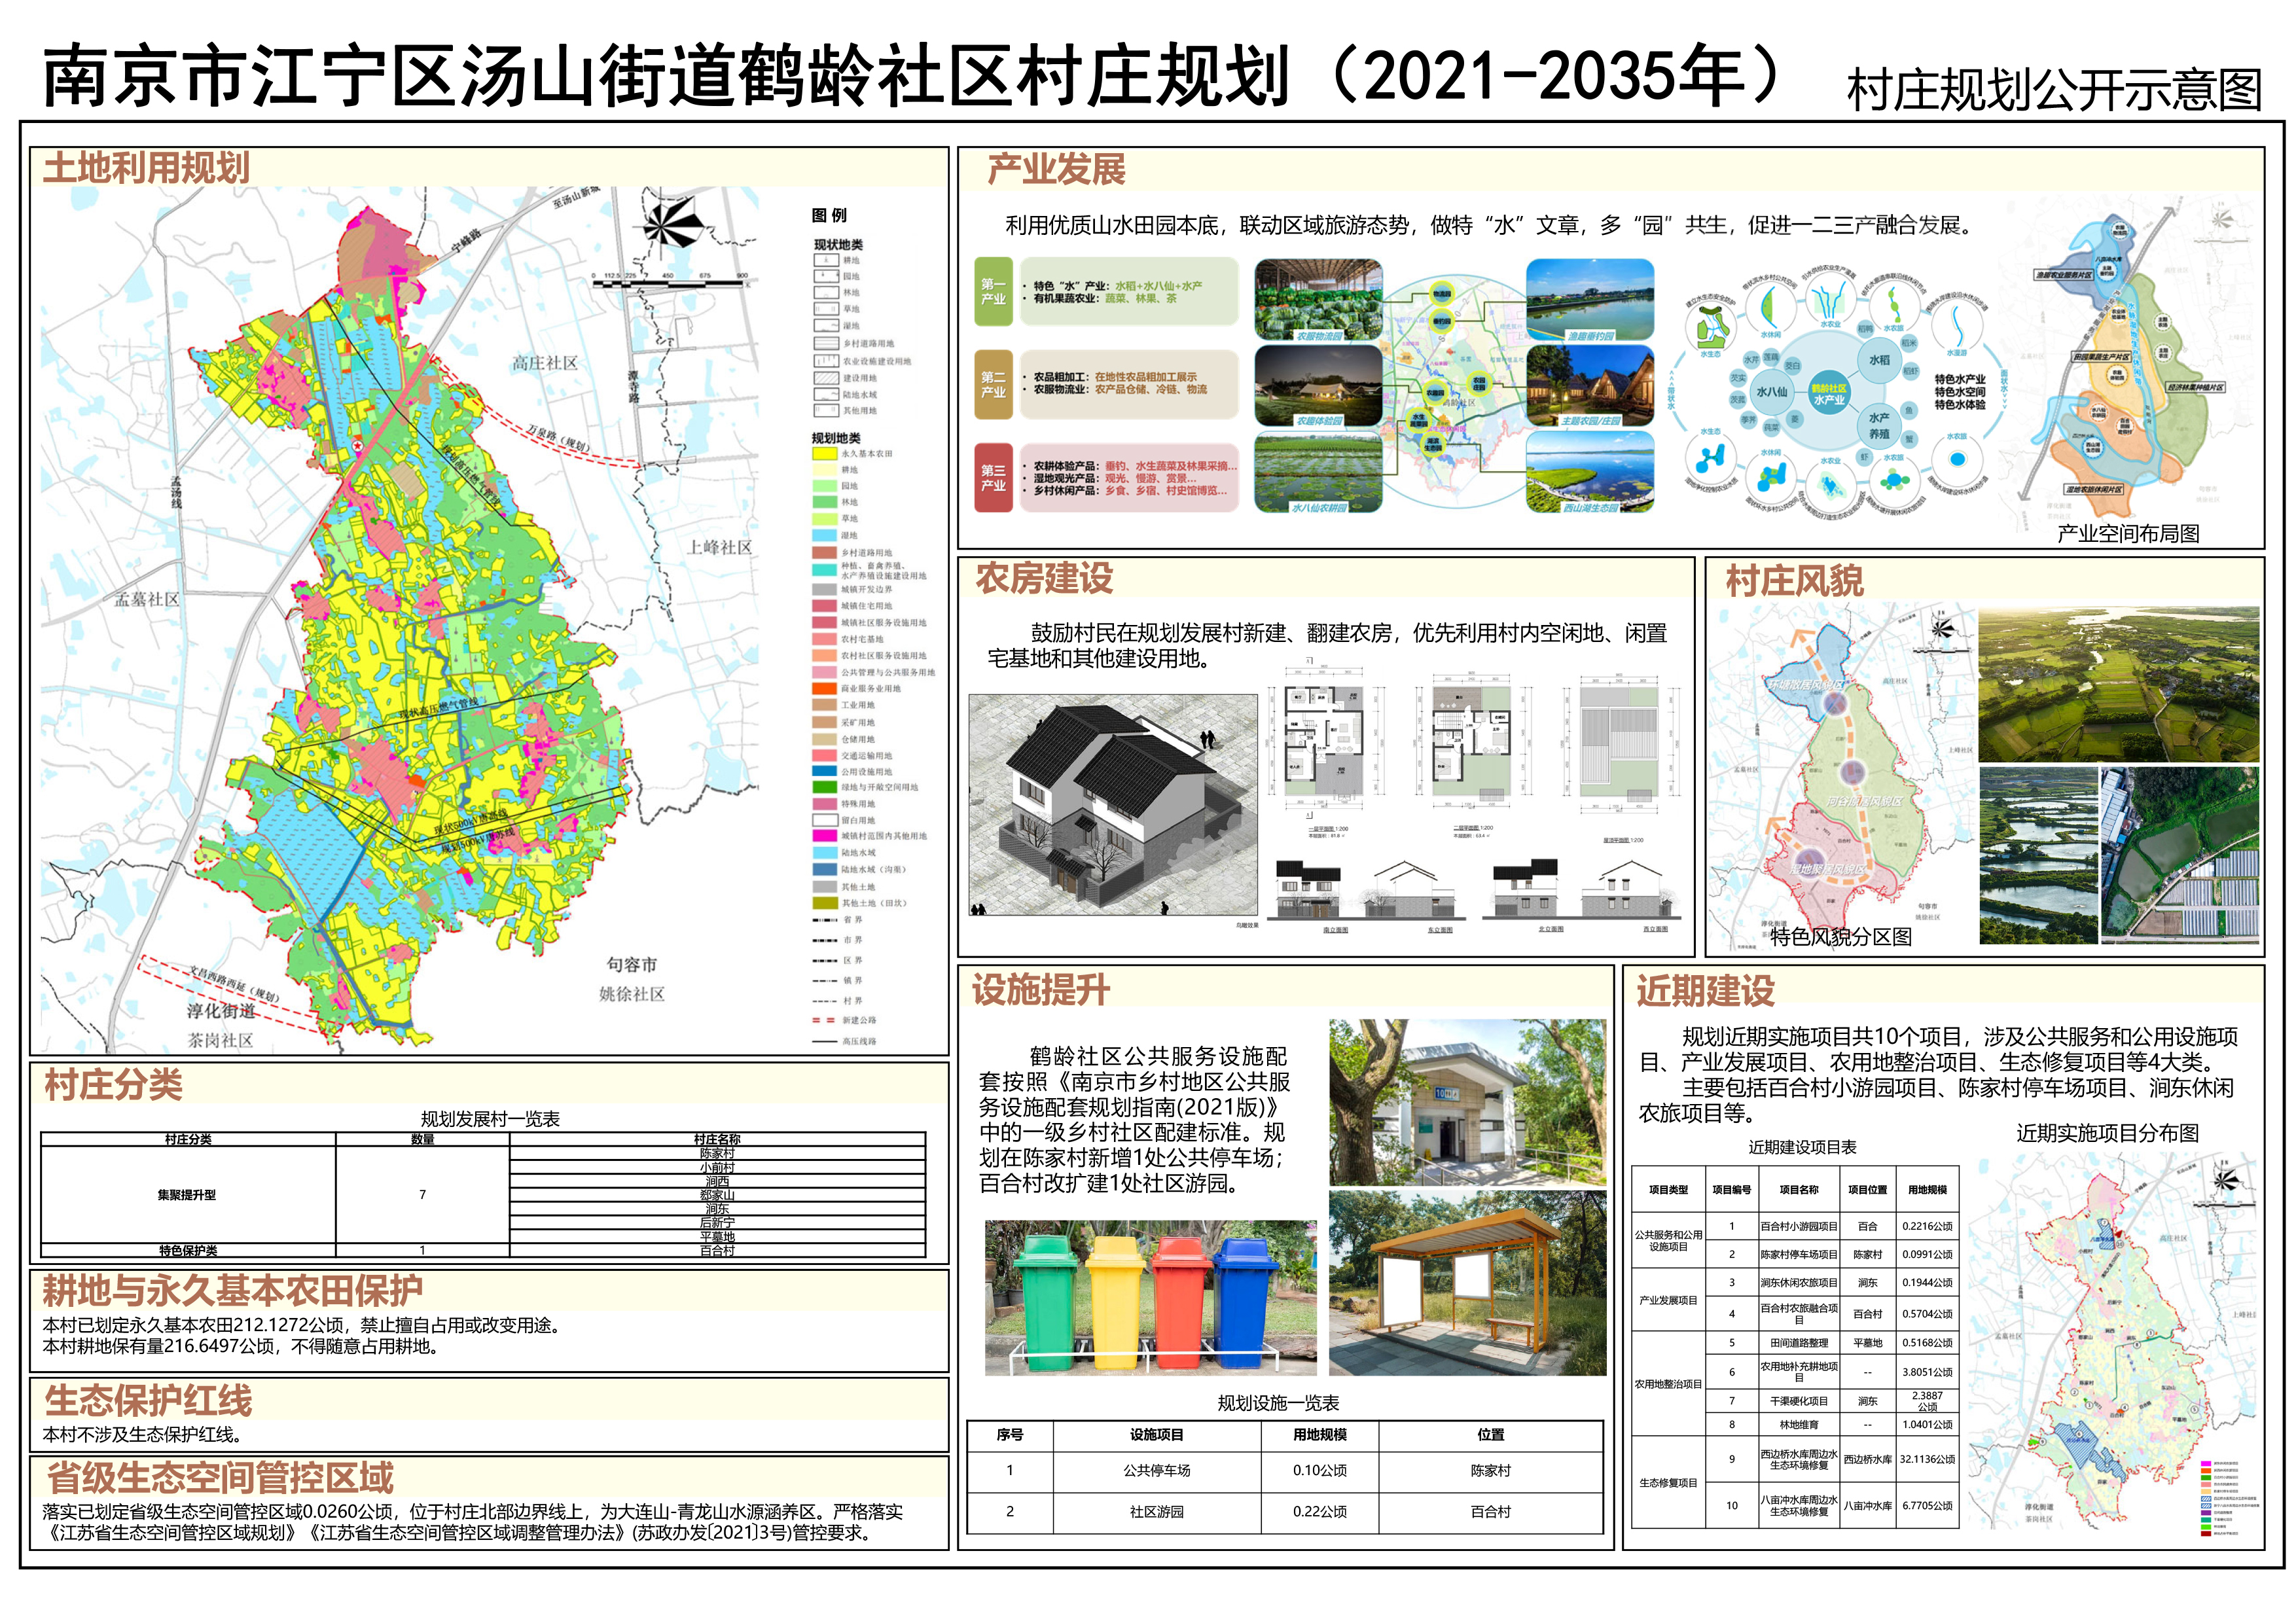Click the colored recycling bins photo
The width and height of the screenshot is (2296, 1623).
[x=1150, y=1297]
